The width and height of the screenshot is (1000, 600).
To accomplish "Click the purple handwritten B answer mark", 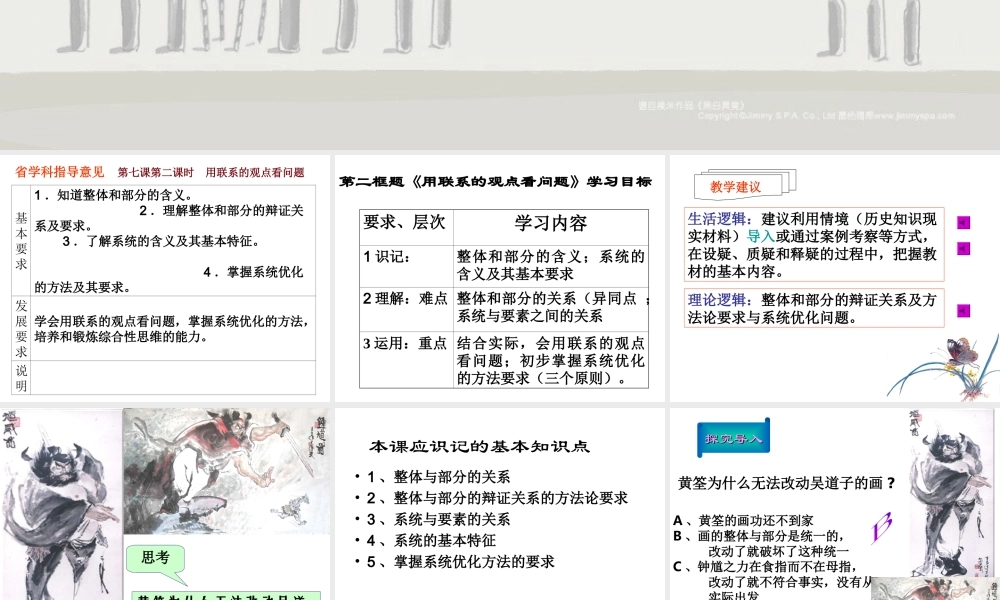I will pyautogui.click(x=882, y=527).
